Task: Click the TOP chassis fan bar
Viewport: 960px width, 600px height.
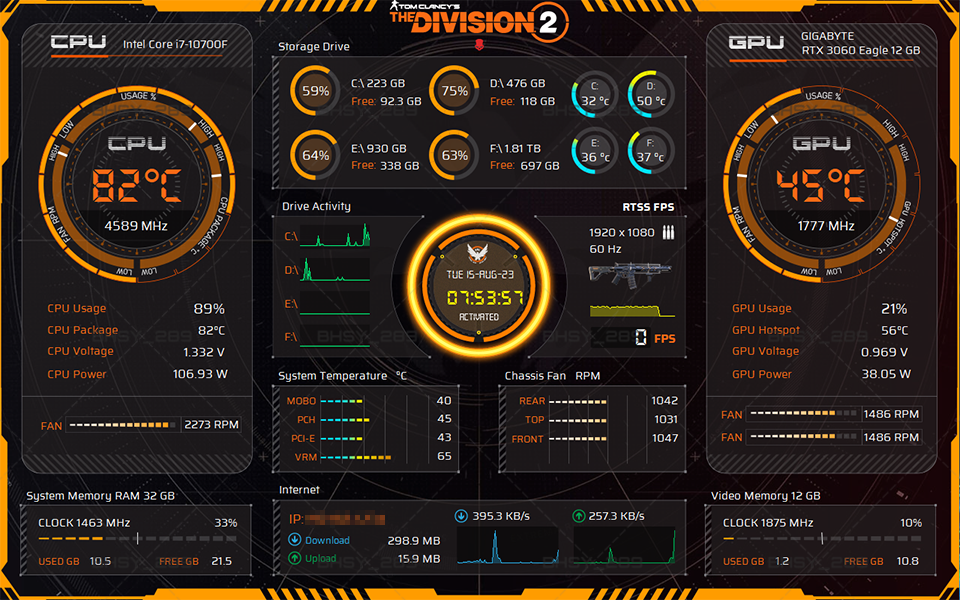Action: pyautogui.click(x=577, y=420)
